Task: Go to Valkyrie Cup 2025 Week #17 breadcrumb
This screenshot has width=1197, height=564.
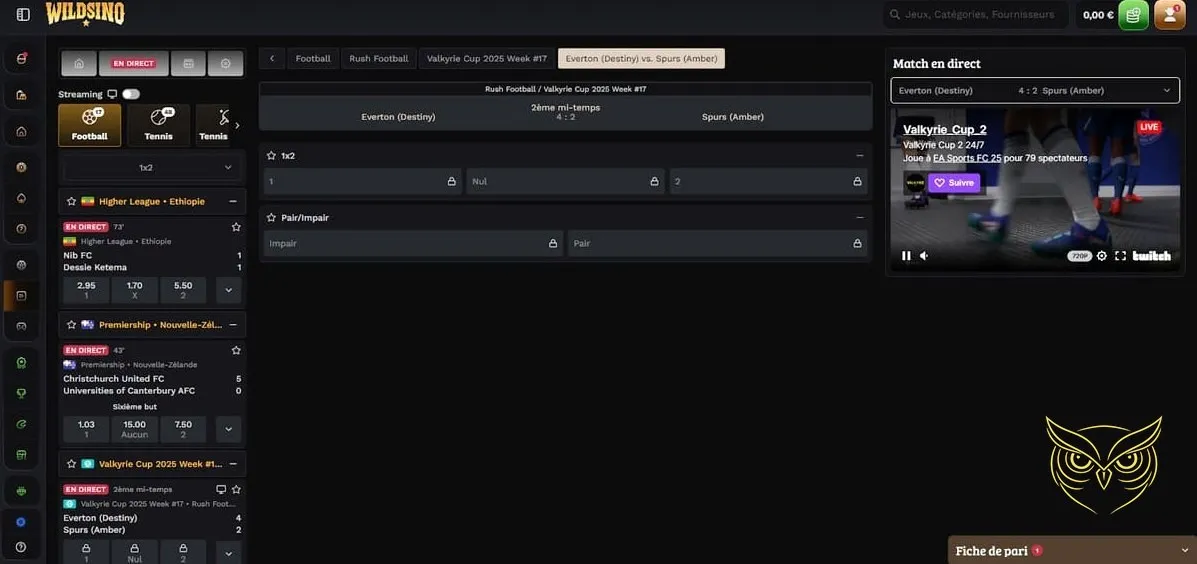Action: pyautogui.click(x=486, y=58)
